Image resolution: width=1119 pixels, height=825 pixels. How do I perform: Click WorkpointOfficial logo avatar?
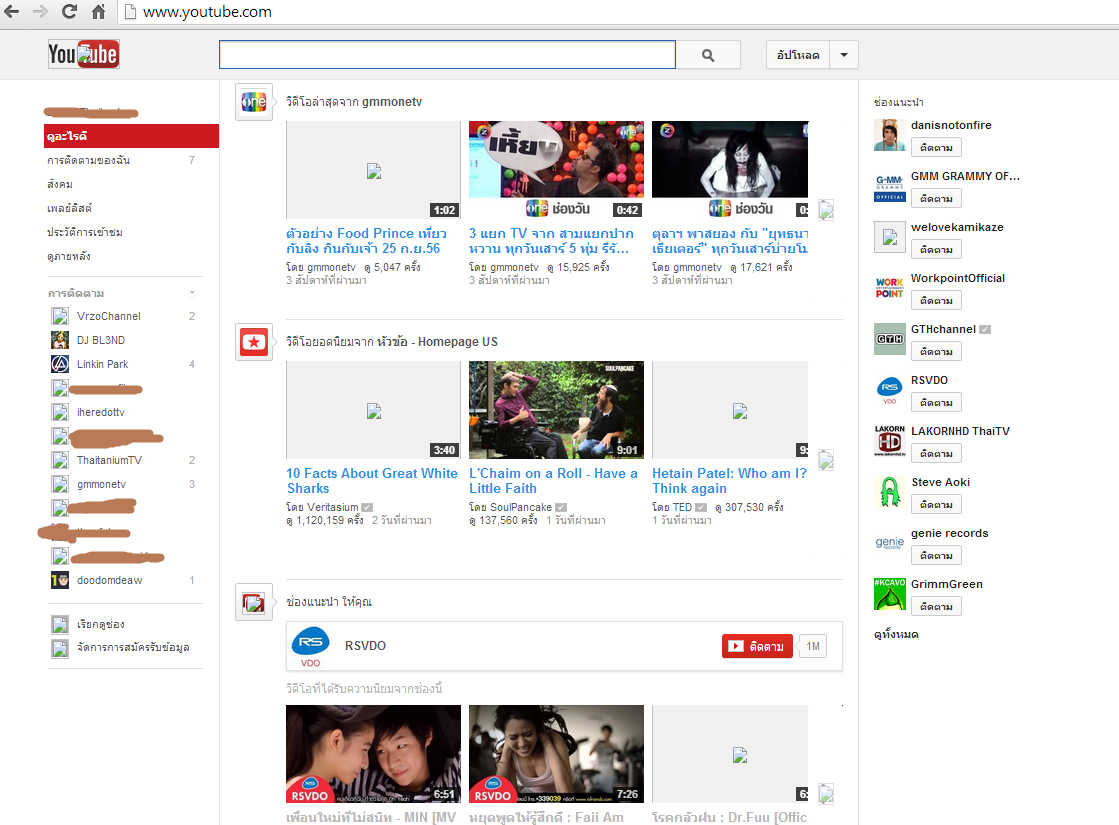pyautogui.click(x=890, y=288)
